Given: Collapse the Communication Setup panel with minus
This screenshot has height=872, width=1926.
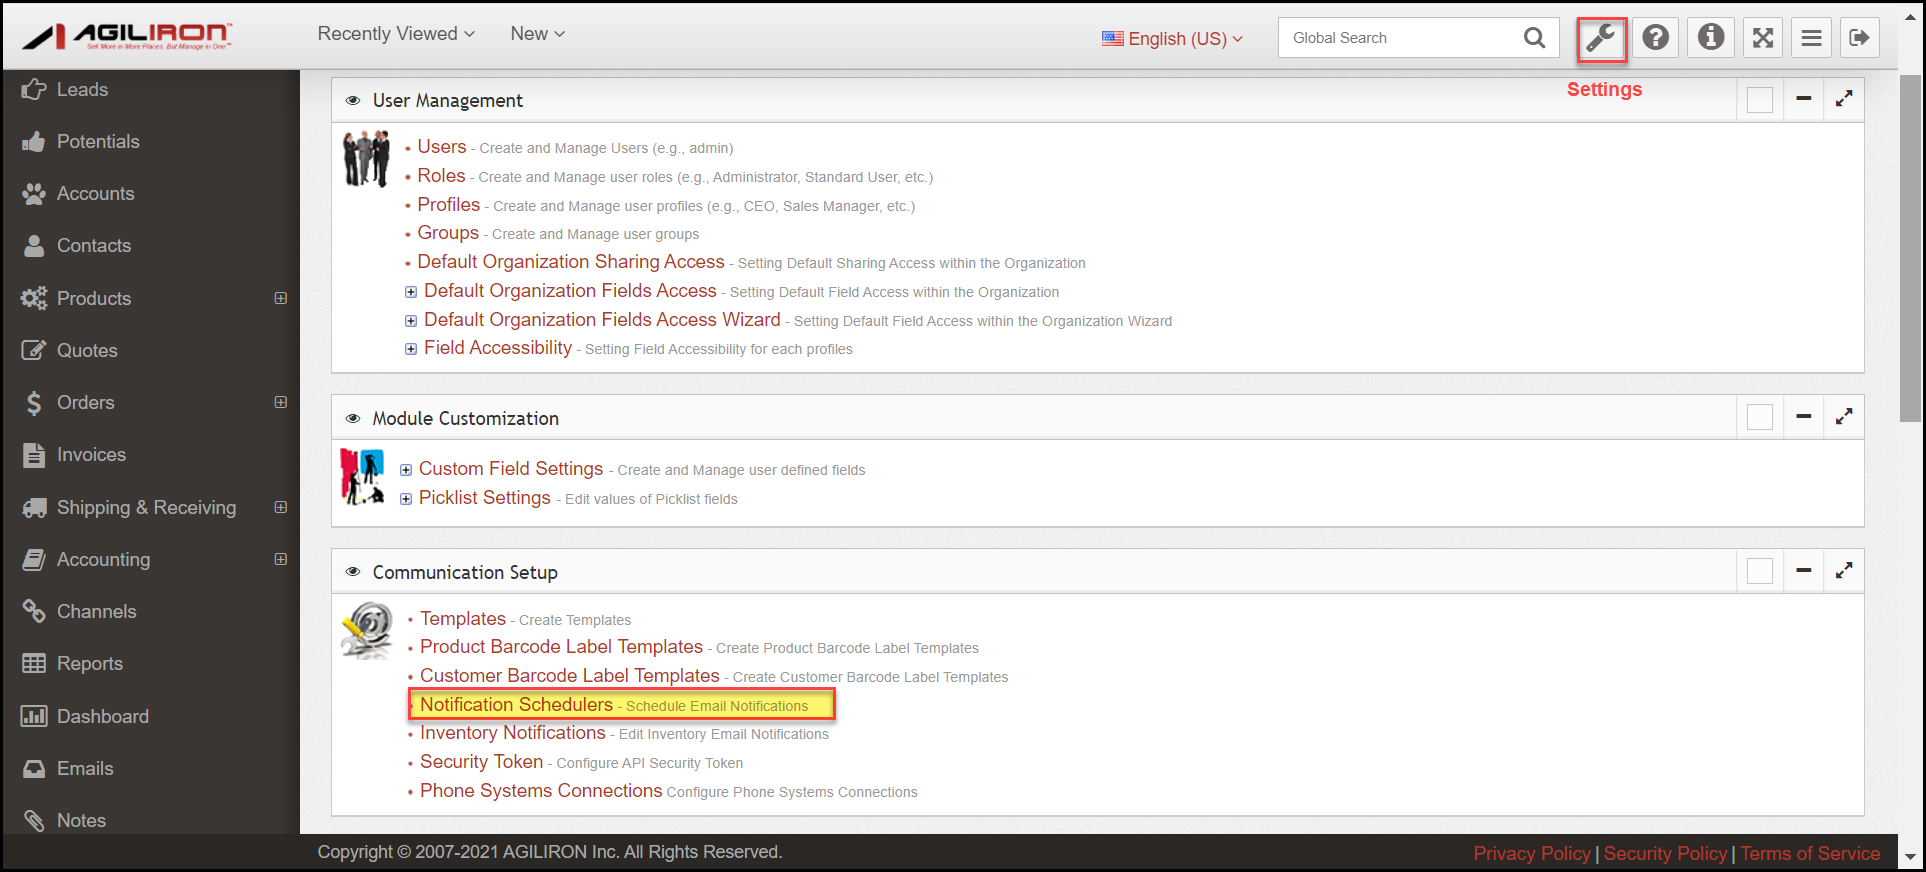Looking at the screenshot, I should click(x=1804, y=571).
